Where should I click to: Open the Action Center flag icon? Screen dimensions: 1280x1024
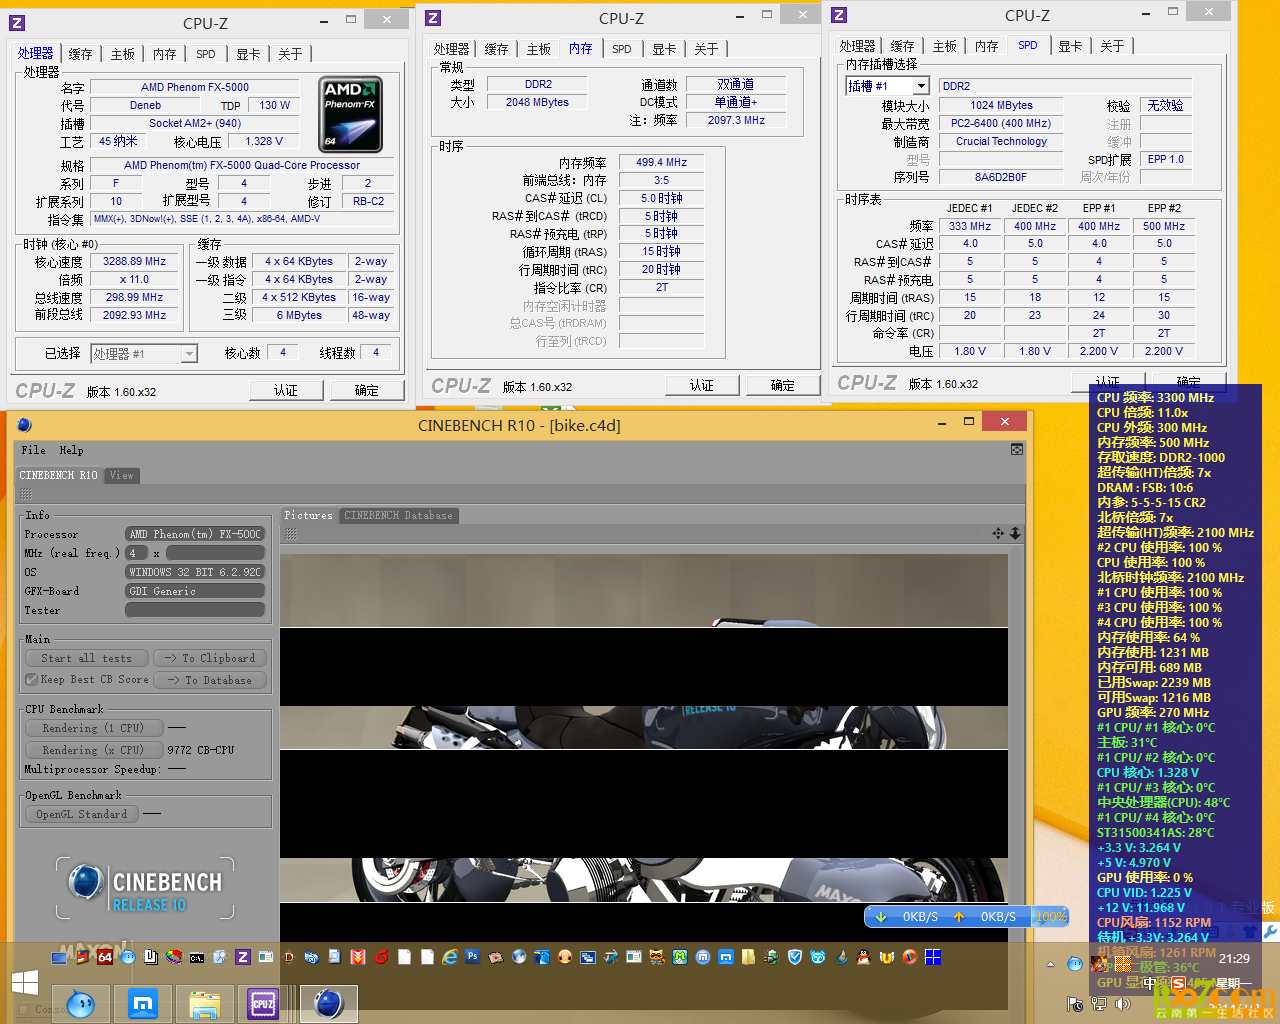pos(1075,1004)
